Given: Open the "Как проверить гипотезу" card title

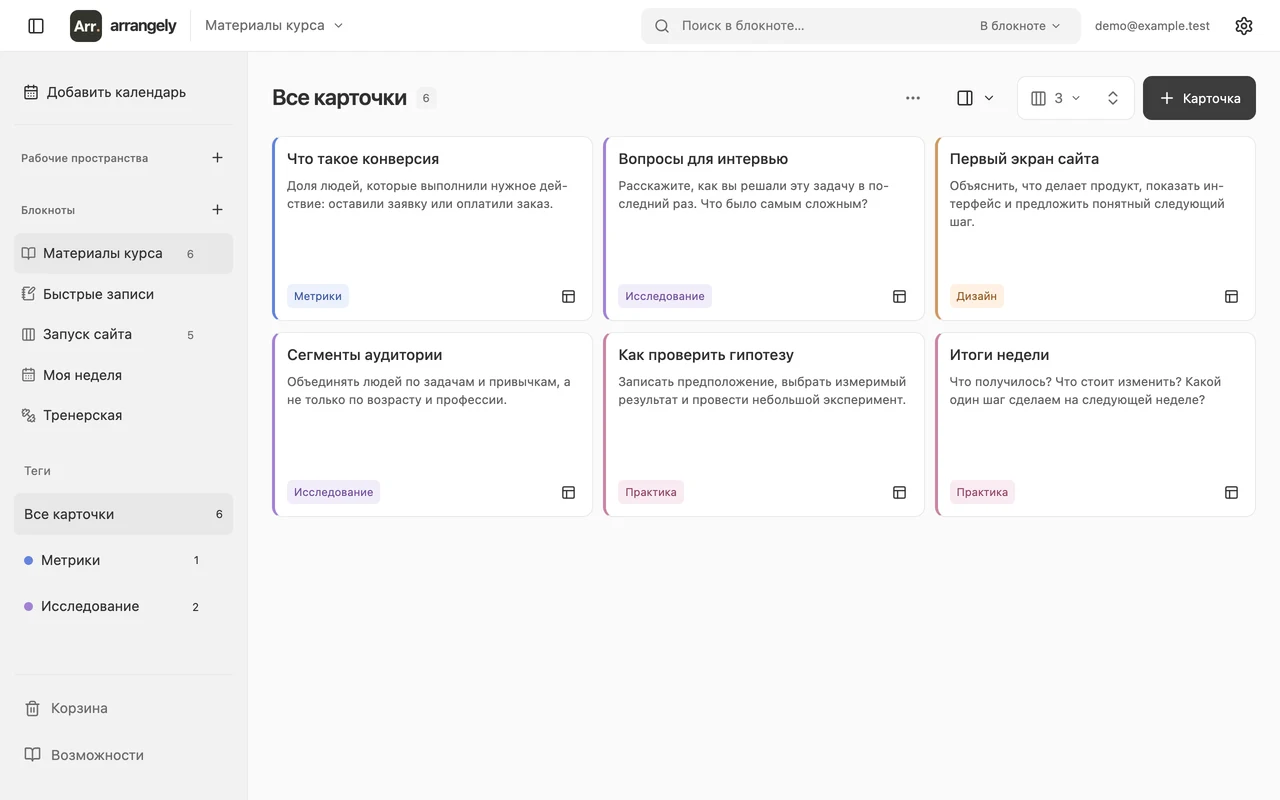Looking at the screenshot, I should pyautogui.click(x=706, y=355).
